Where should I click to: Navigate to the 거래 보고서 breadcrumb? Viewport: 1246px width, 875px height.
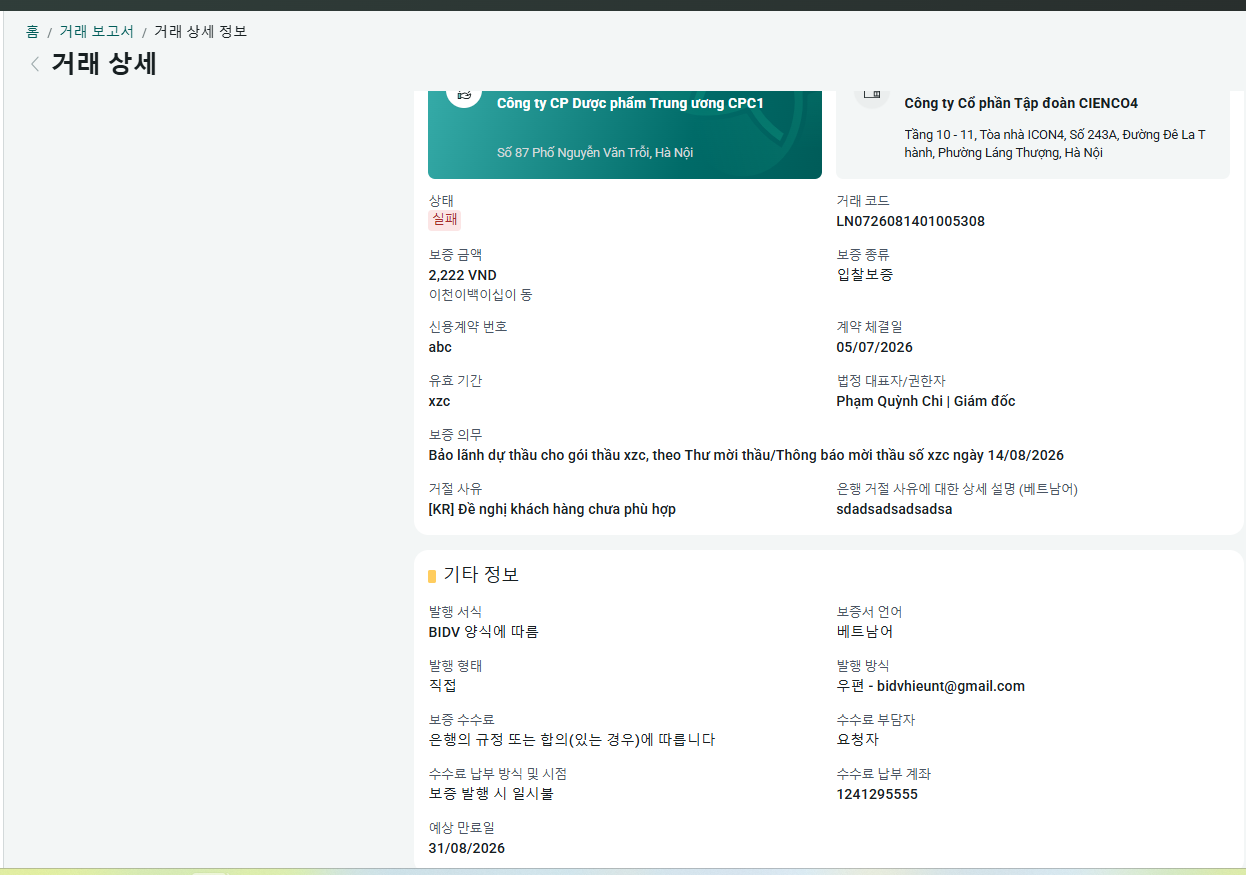click(96, 32)
